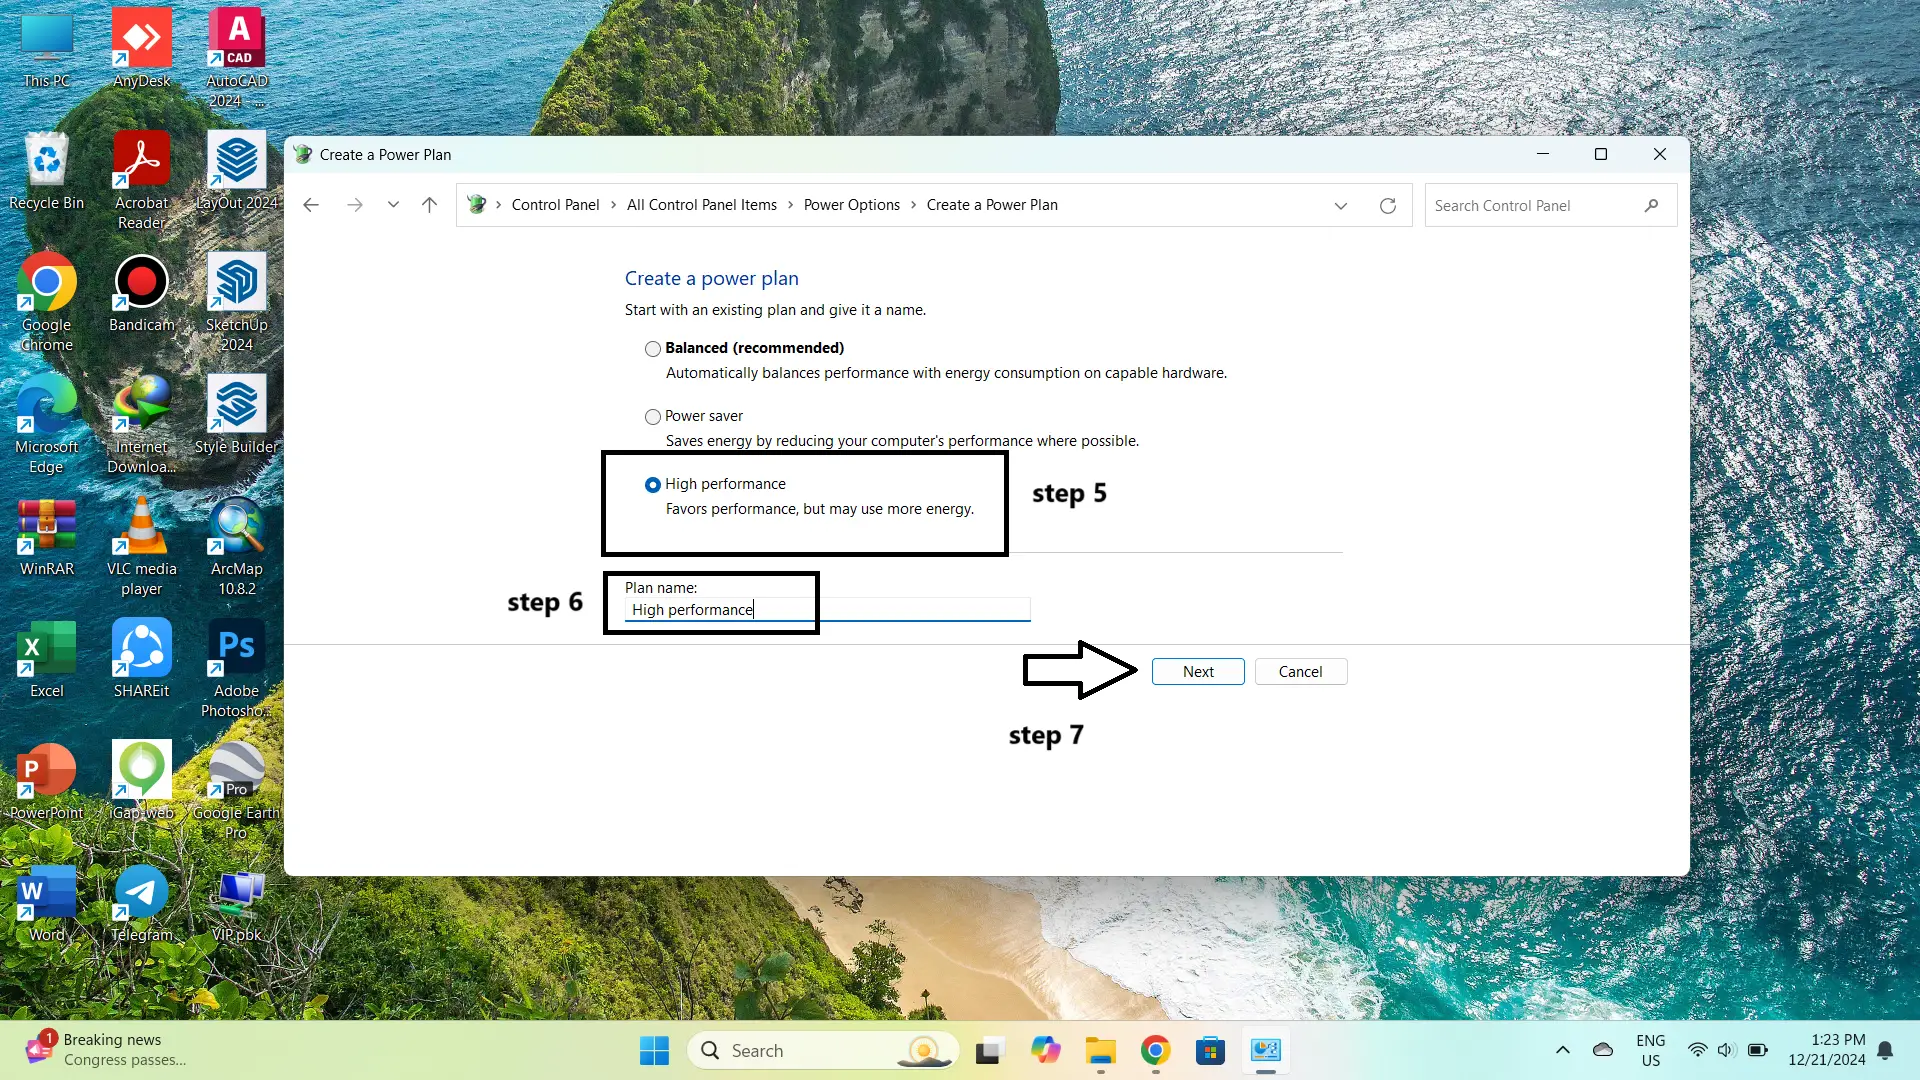
Task: Click the back navigation arrow
Action: (311, 205)
